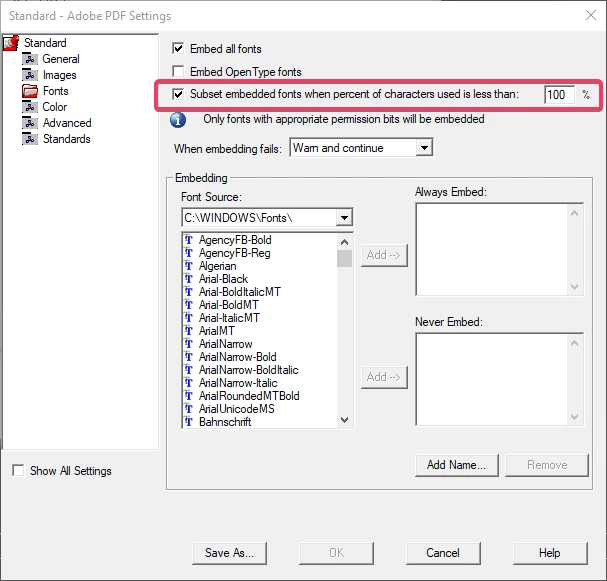Click the Save As... button

[x=229, y=553]
